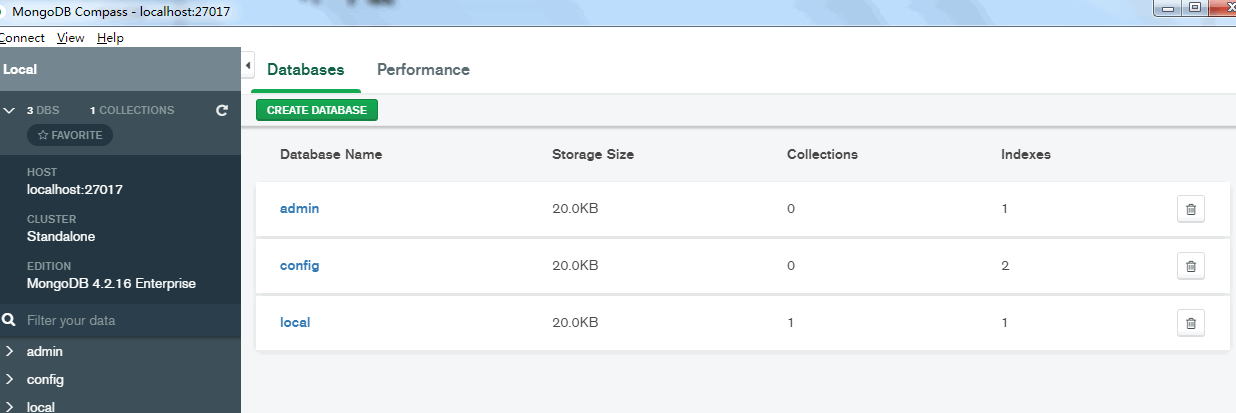Sort by Database Name column header
The height and width of the screenshot is (413, 1236).
click(331, 155)
